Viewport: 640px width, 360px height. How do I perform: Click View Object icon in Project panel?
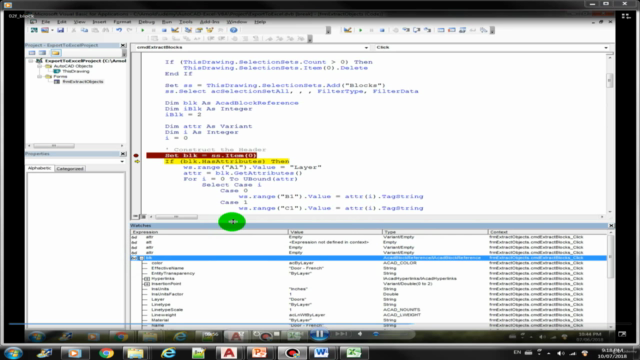click(x=42, y=53)
